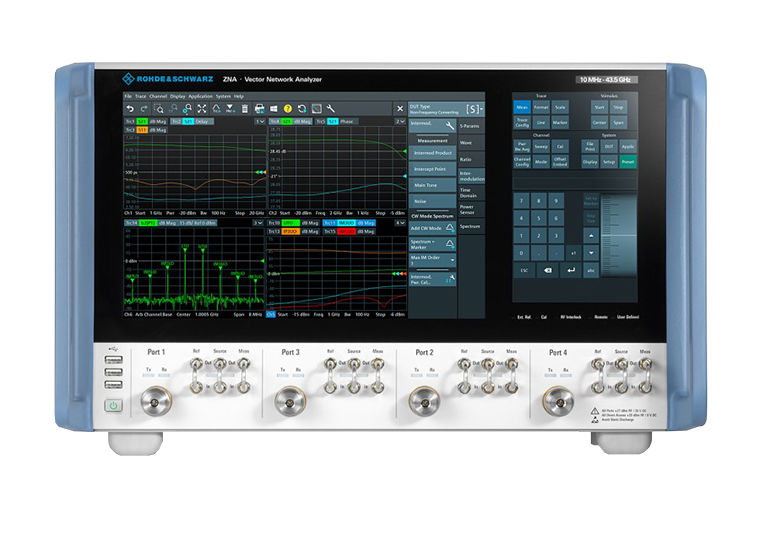760x550 pixels.
Task: Switch to the S-Params softtool tab
Action: coord(470,126)
